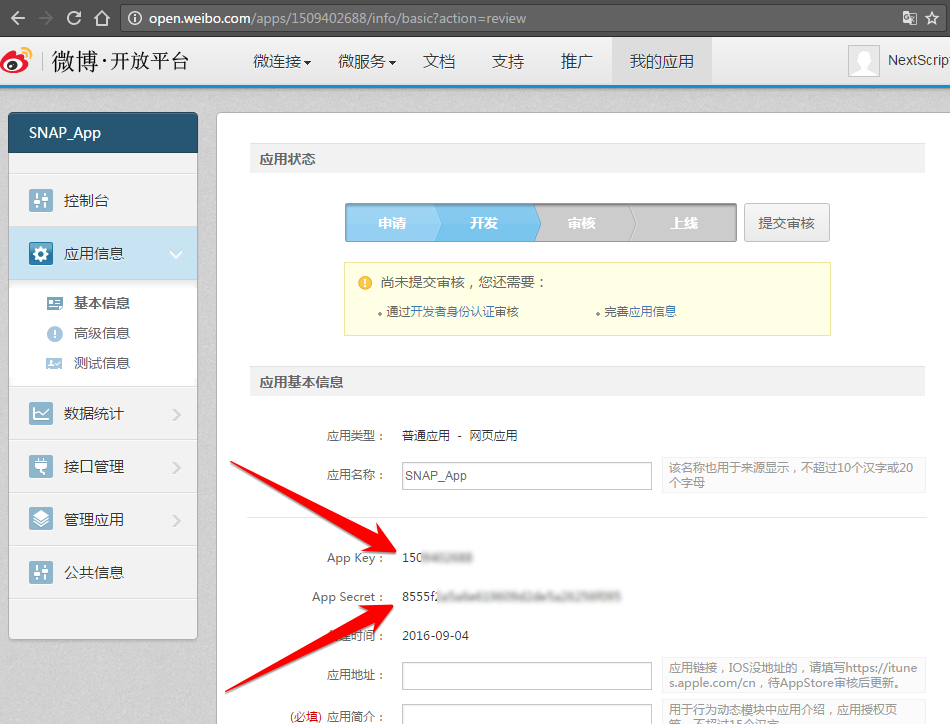Focus the 应用名称 input field
The height and width of the screenshot is (724, 950).
pos(526,476)
